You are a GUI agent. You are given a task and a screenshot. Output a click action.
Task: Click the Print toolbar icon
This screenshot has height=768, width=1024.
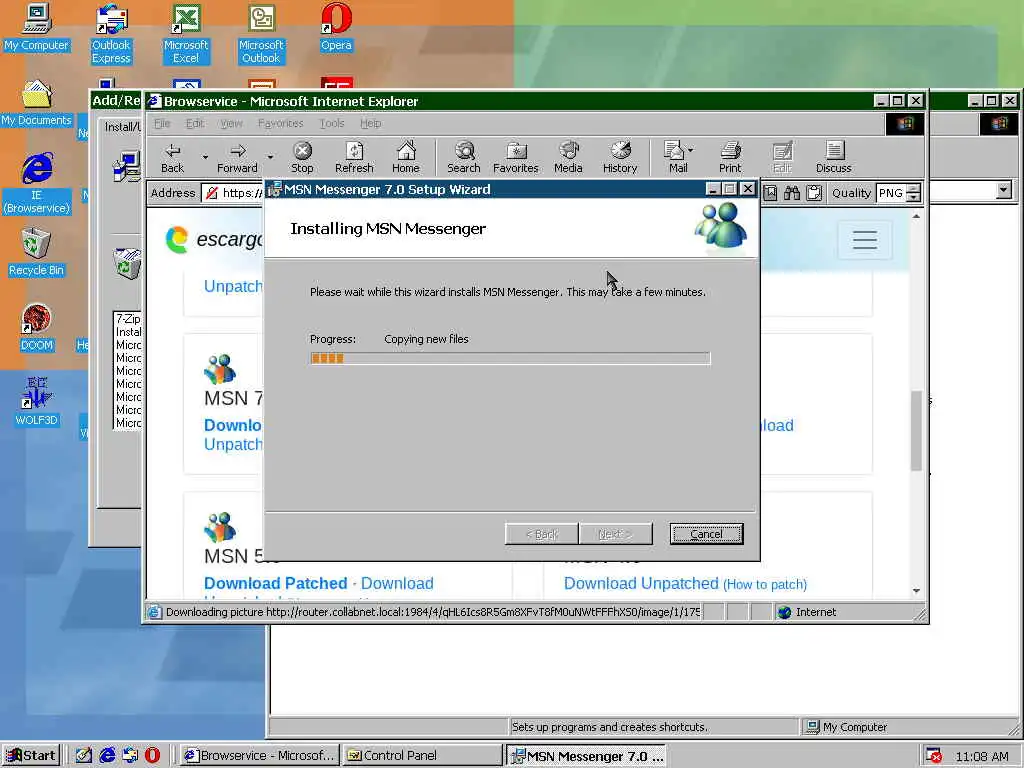[x=730, y=158]
